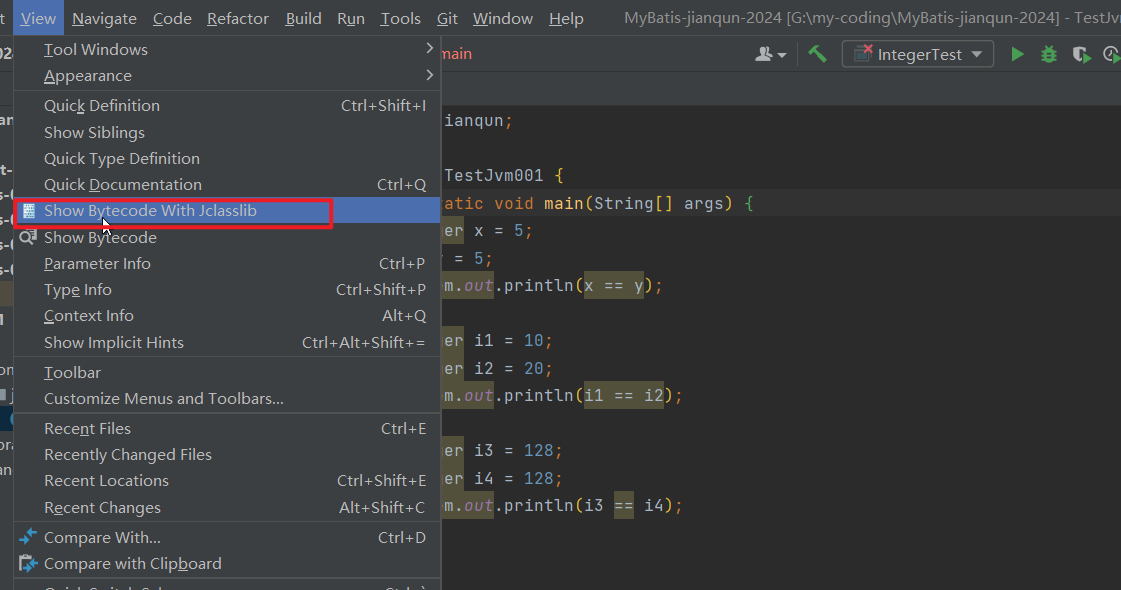This screenshot has height=590, width=1121.
Task: Click the i2 = 20 code line
Action: pos(498,368)
